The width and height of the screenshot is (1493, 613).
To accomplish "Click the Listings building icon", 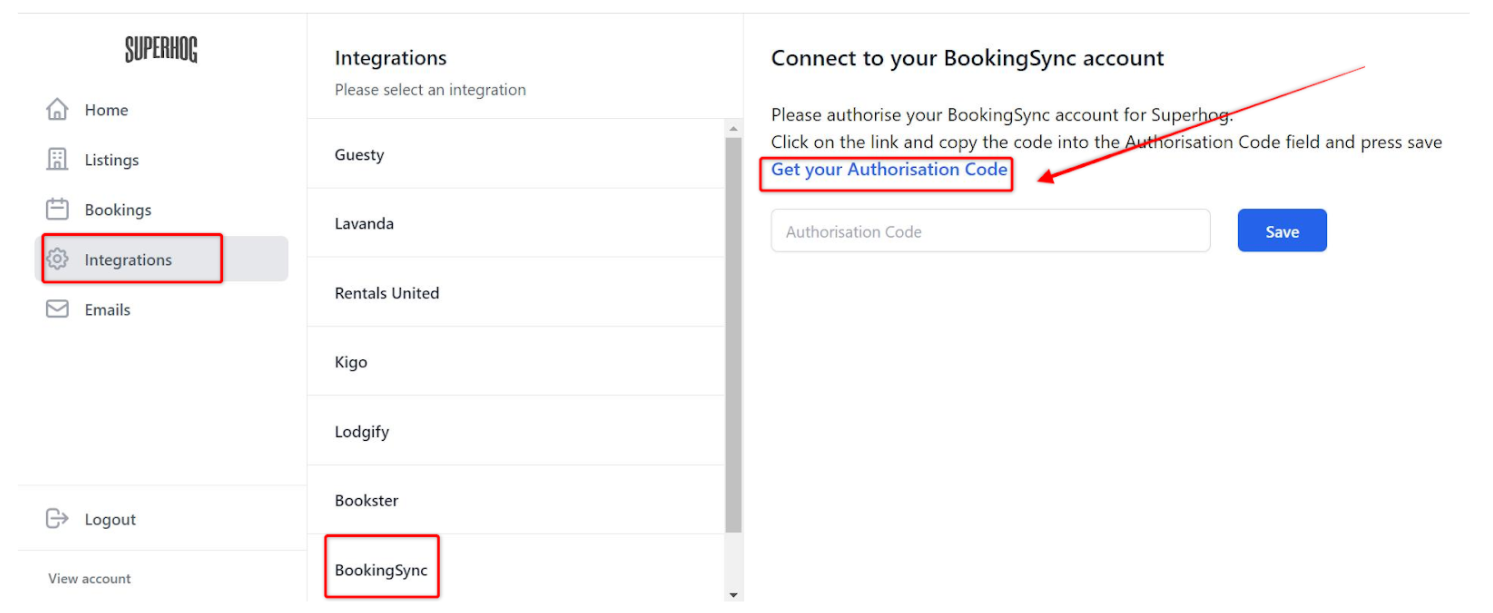I will tap(58, 160).
